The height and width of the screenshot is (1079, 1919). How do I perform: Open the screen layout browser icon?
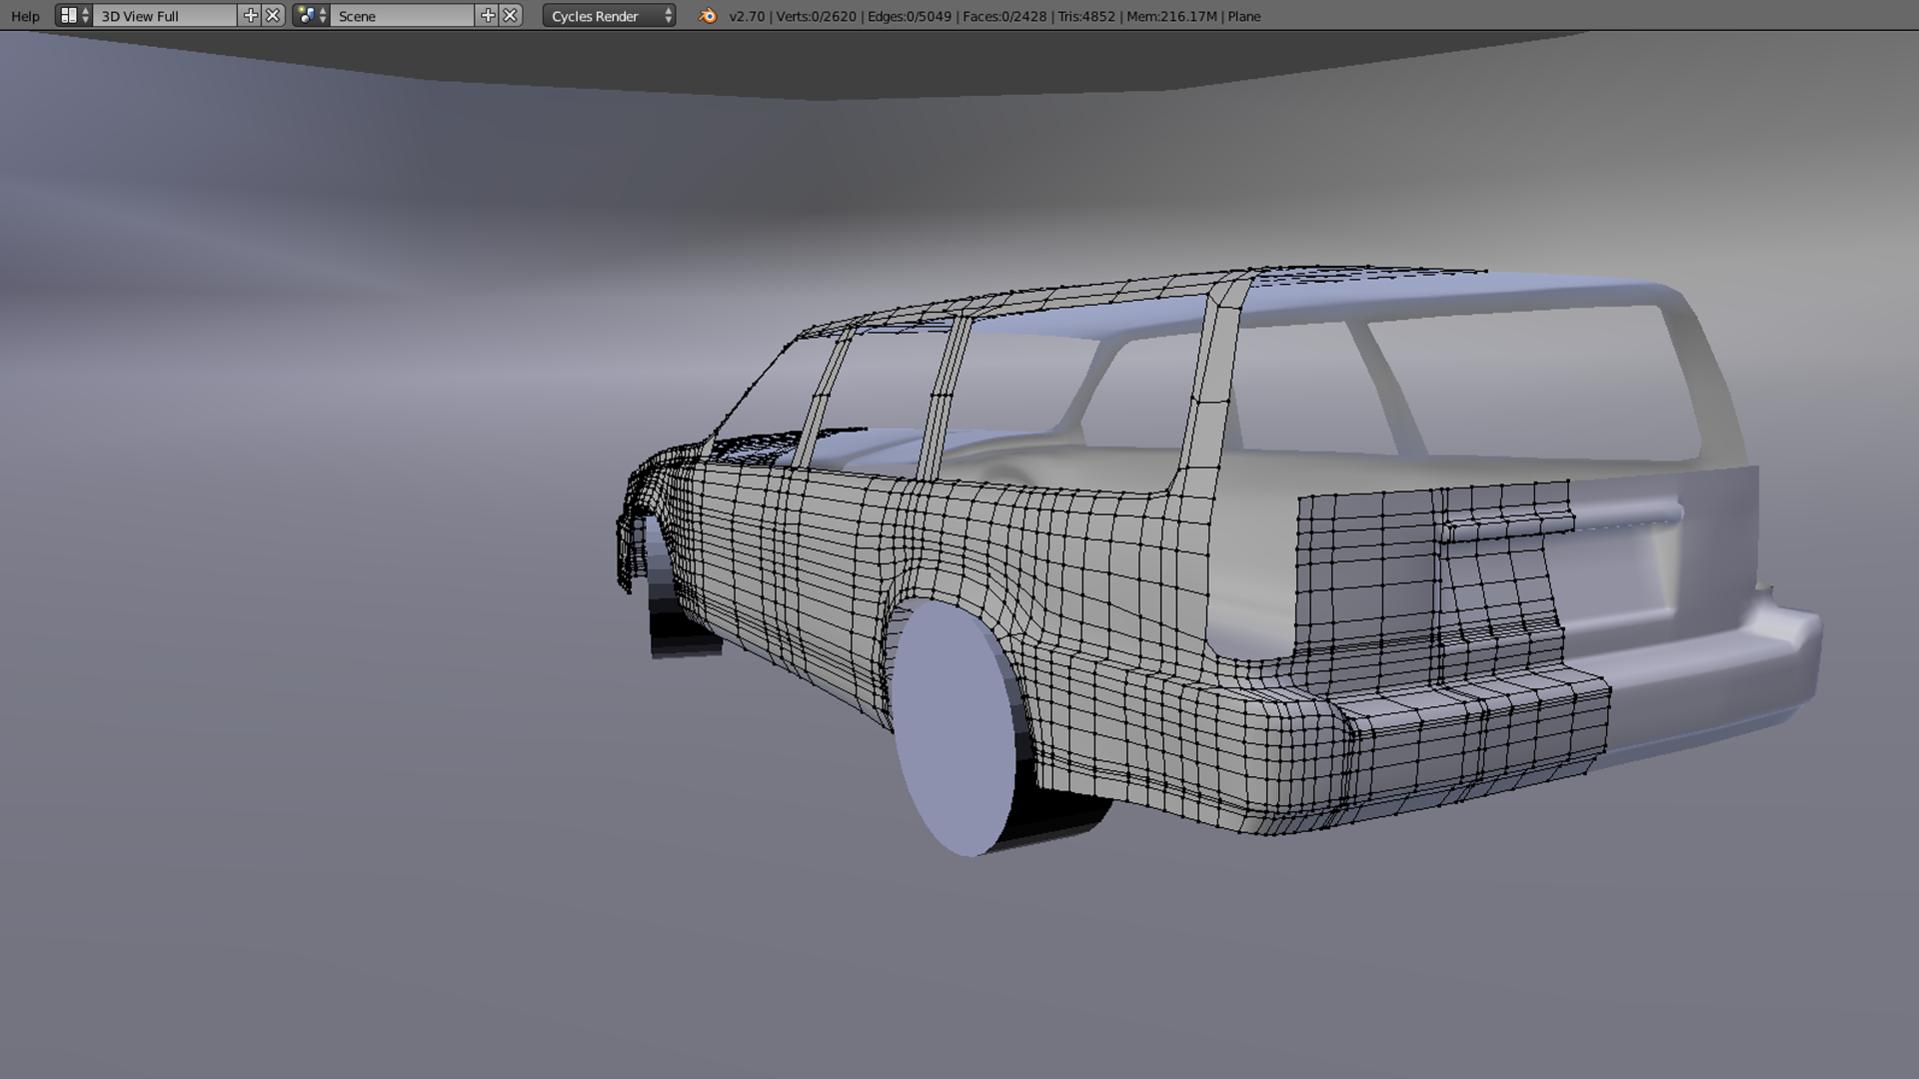[x=74, y=16]
